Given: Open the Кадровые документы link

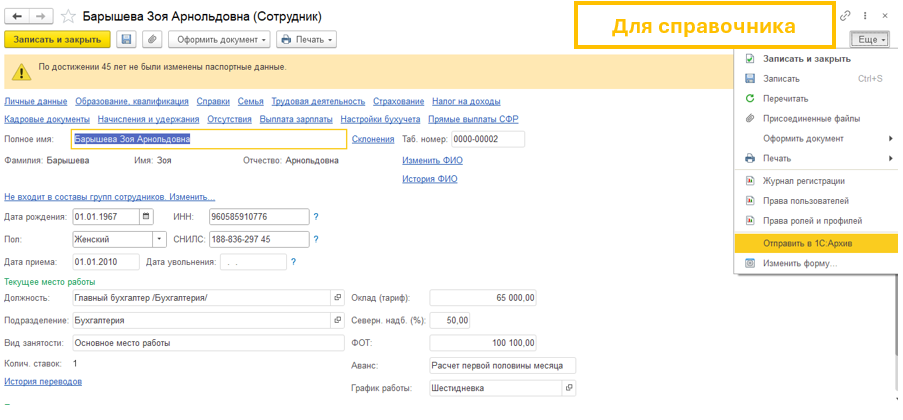Looking at the screenshot, I should (47, 119).
